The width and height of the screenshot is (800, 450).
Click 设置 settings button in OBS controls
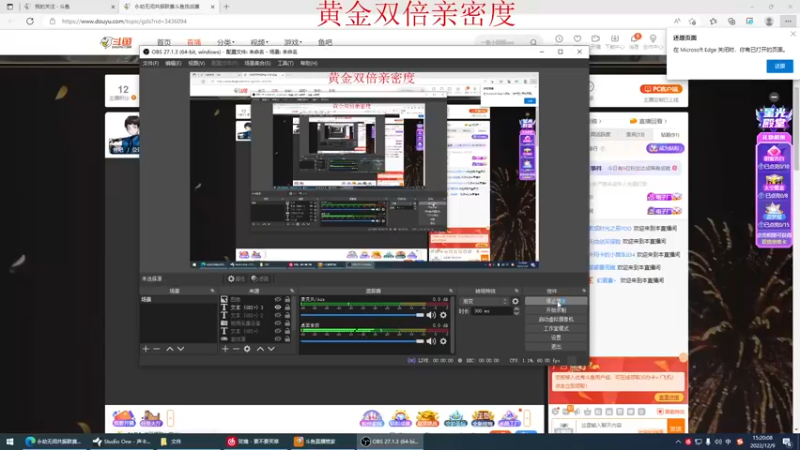click(556, 338)
